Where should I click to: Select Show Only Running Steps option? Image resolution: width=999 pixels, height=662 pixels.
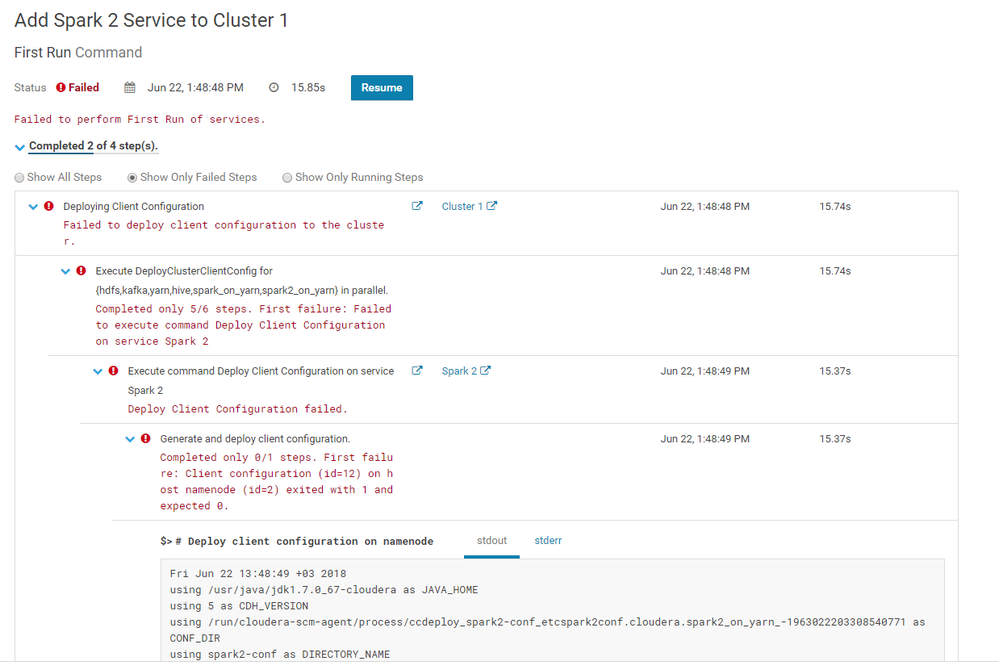click(x=287, y=178)
